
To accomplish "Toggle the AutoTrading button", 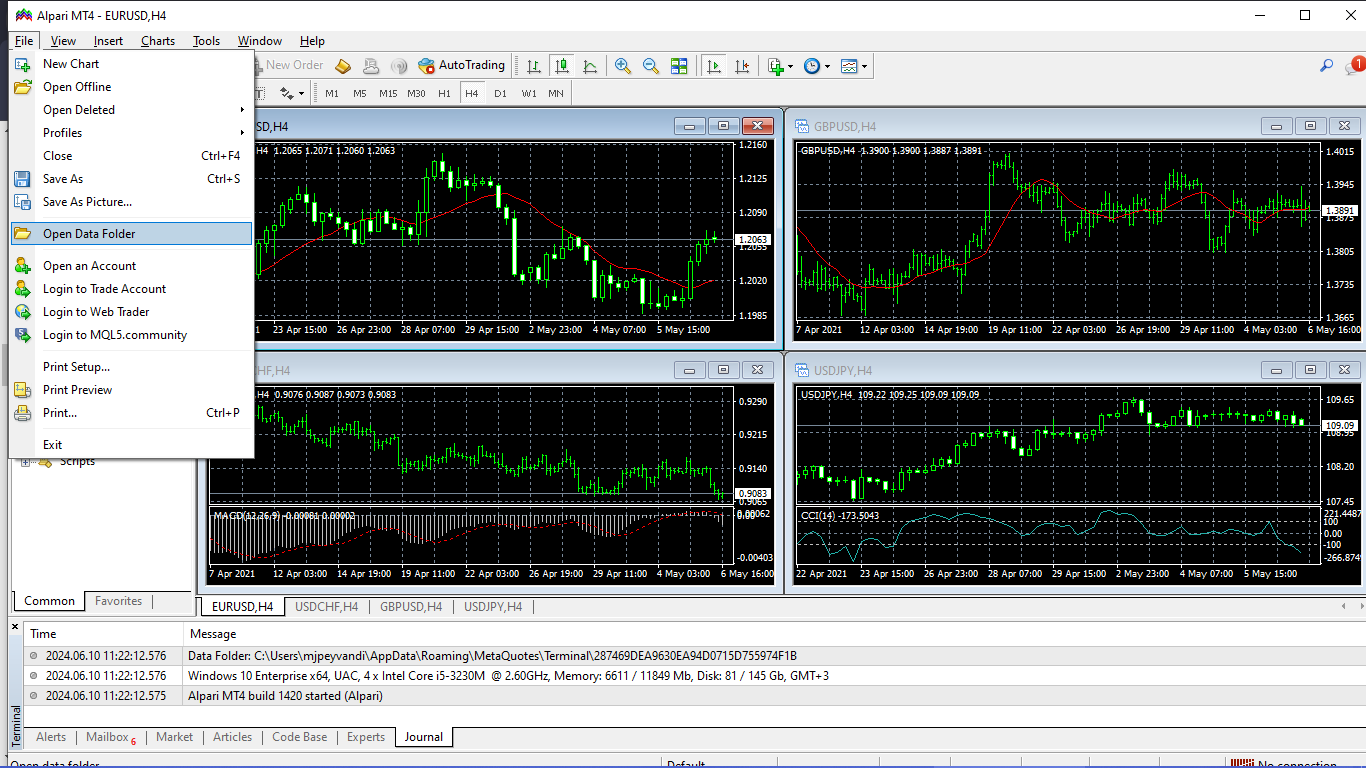I will click(462, 66).
